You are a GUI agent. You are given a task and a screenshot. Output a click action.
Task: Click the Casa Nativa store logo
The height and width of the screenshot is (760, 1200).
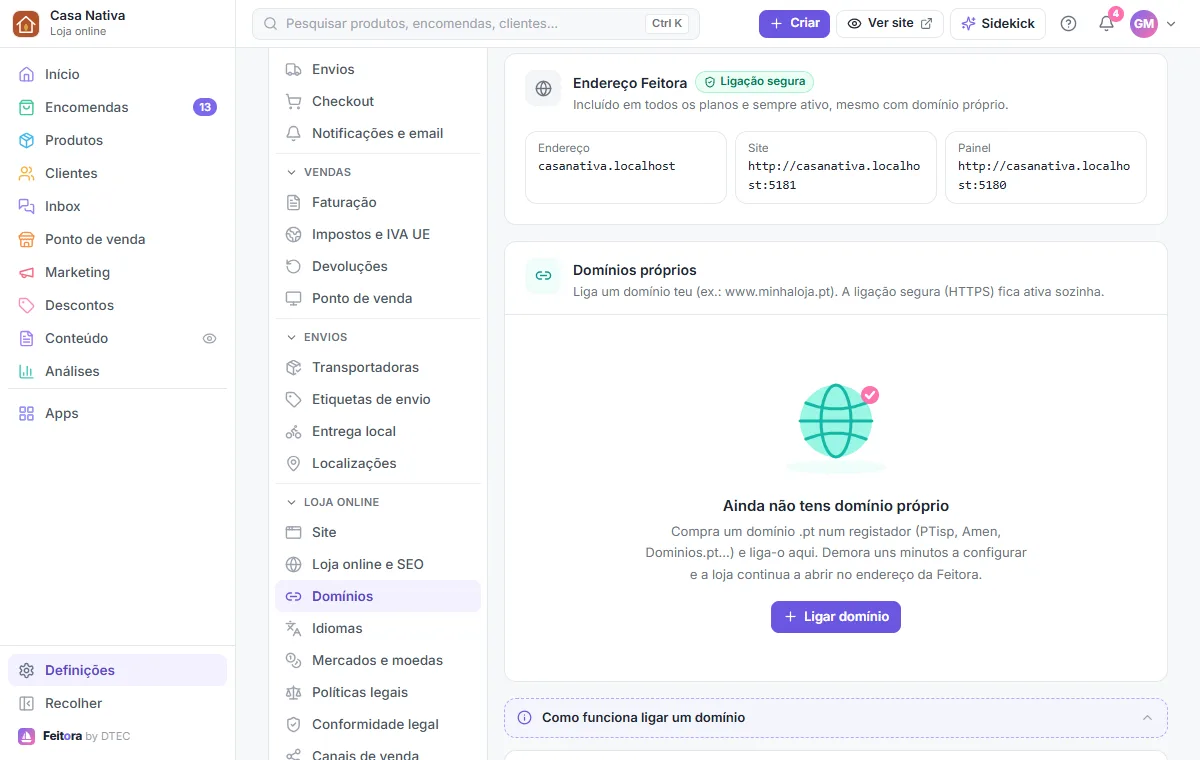26,23
